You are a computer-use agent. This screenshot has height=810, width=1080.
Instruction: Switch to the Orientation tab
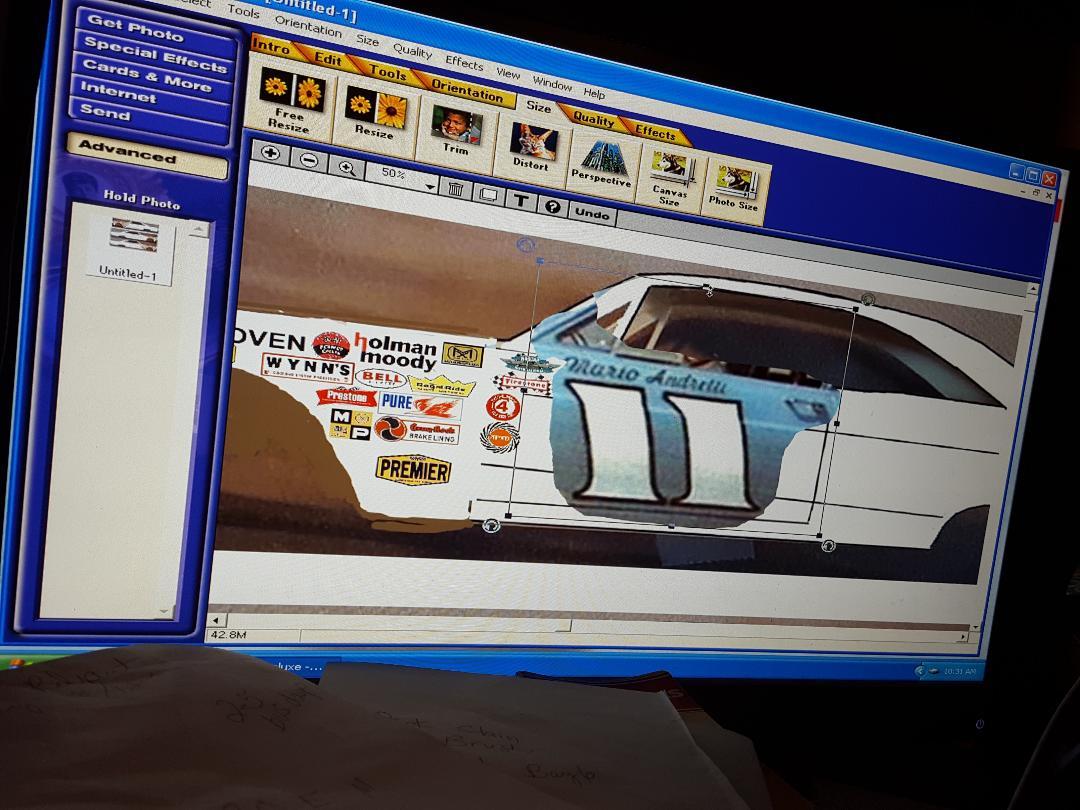(x=467, y=90)
